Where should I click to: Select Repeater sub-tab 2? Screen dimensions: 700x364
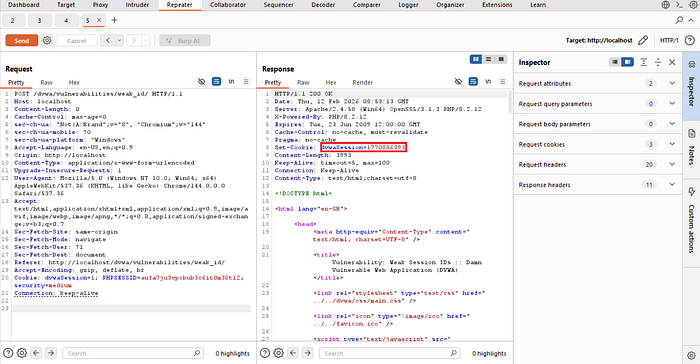pos(12,20)
